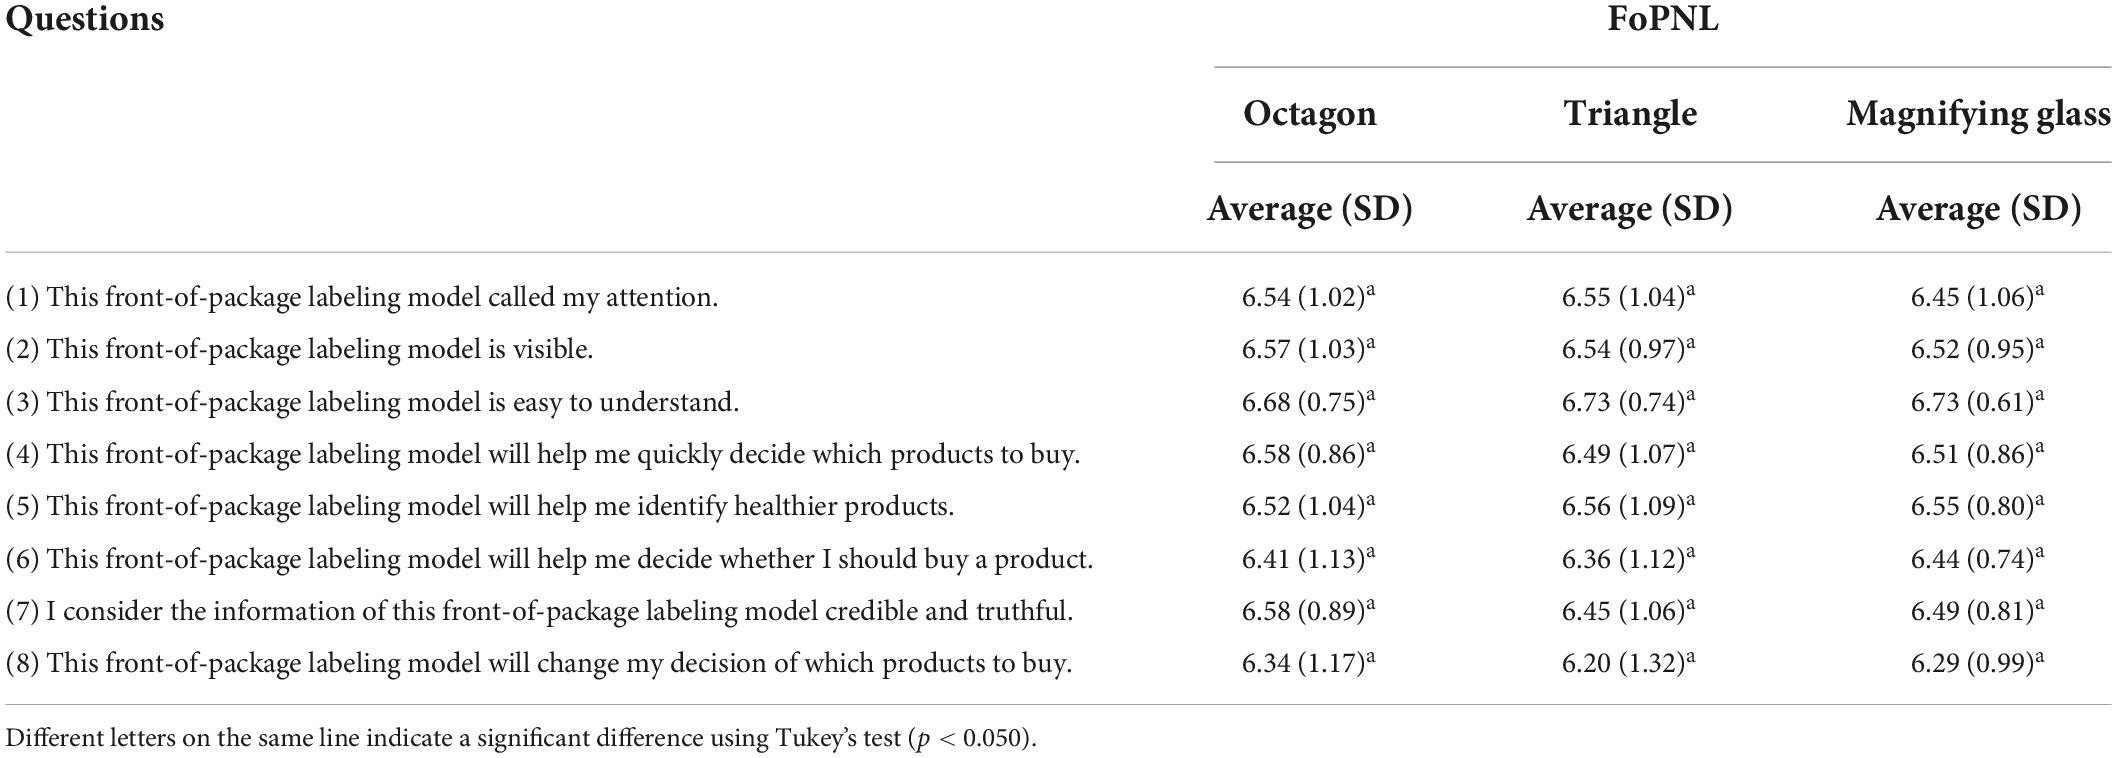2117x758 pixels.
Task: Click question 5 identify healthier products
Action: pos(480,506)
